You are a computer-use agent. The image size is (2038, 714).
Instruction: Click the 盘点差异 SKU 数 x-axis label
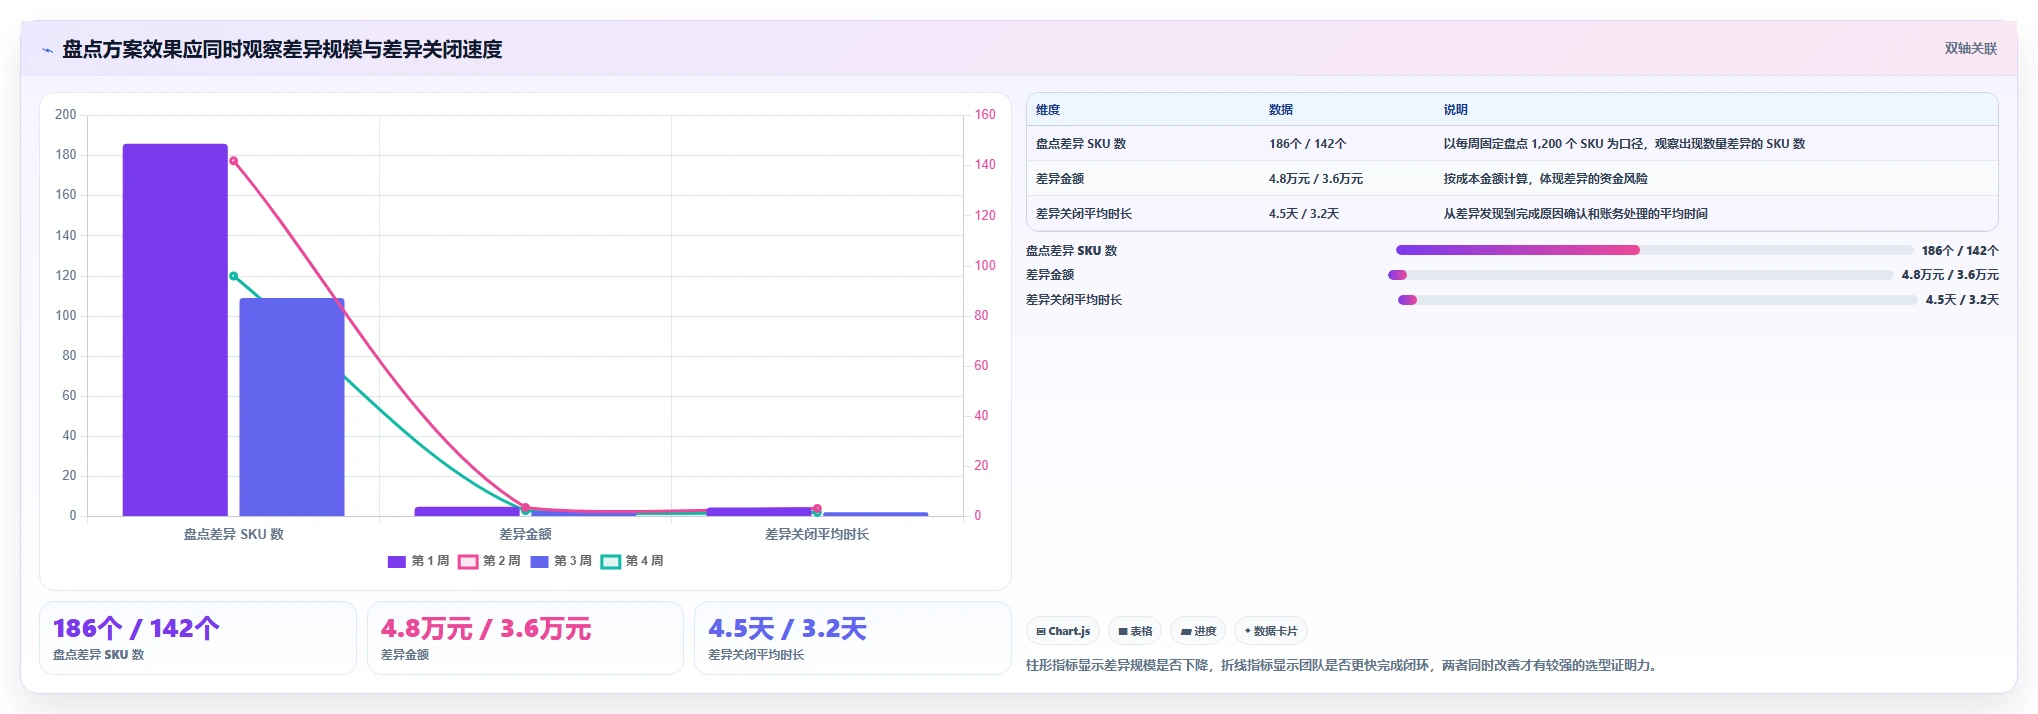[233, 534]
